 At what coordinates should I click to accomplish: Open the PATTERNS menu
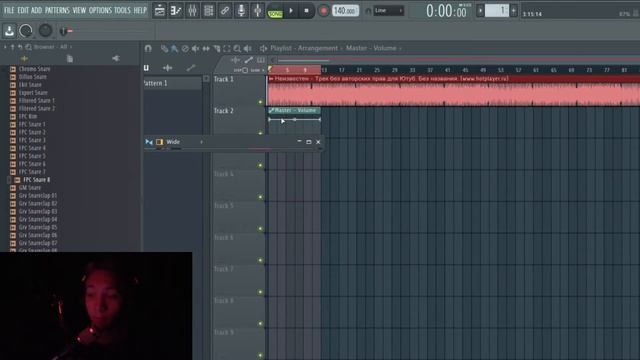coord(57,10)
